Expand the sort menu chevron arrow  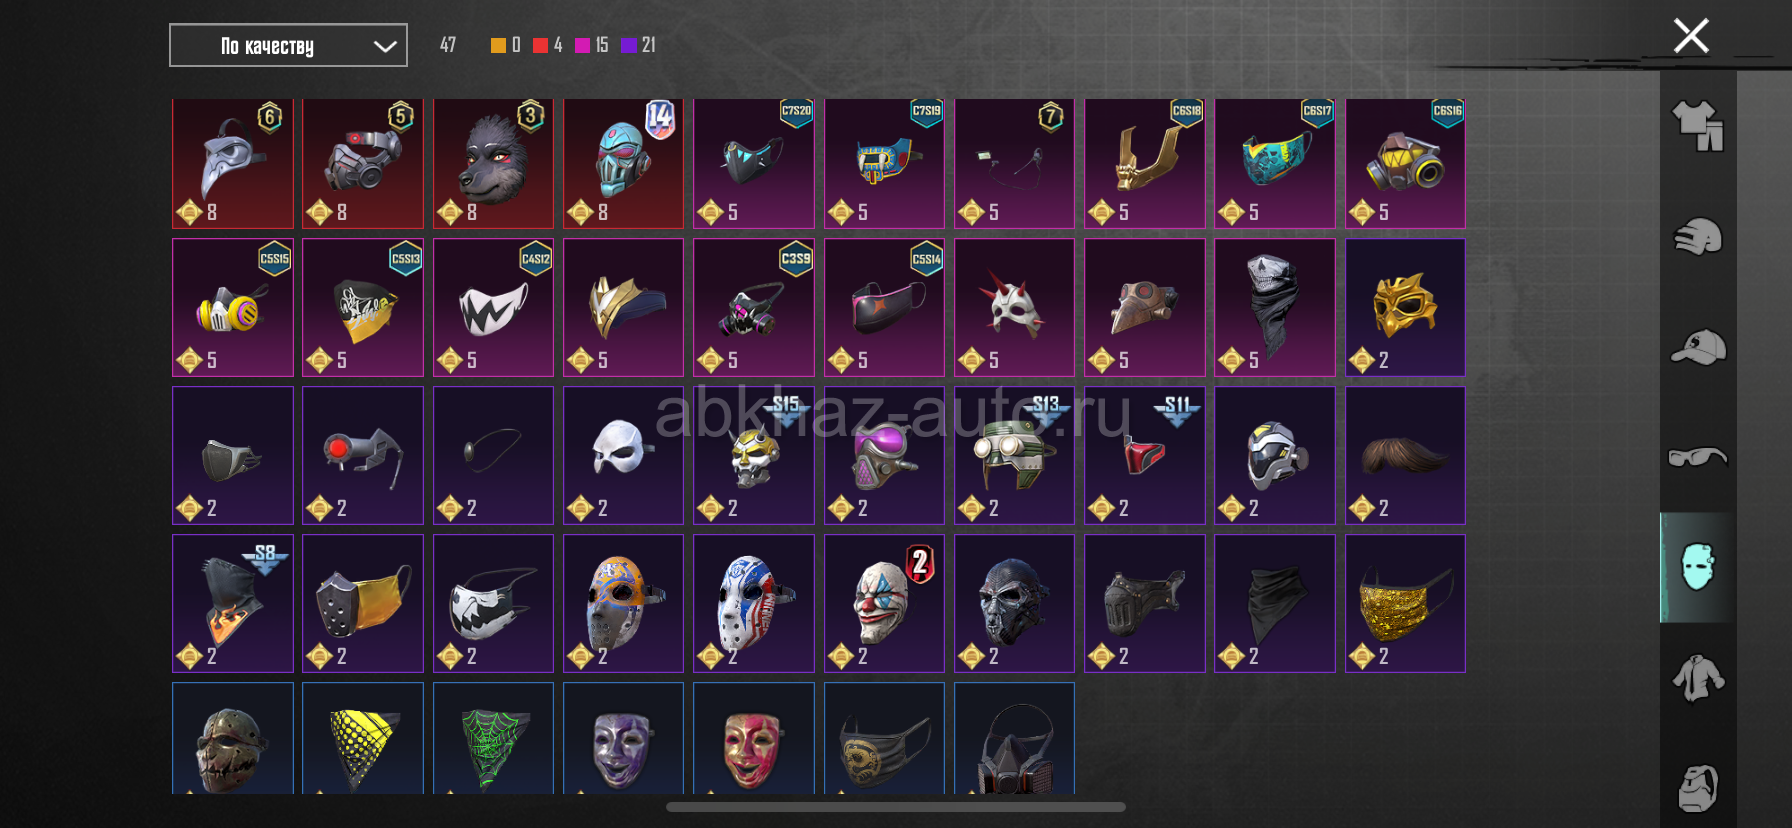coord(385,46)
